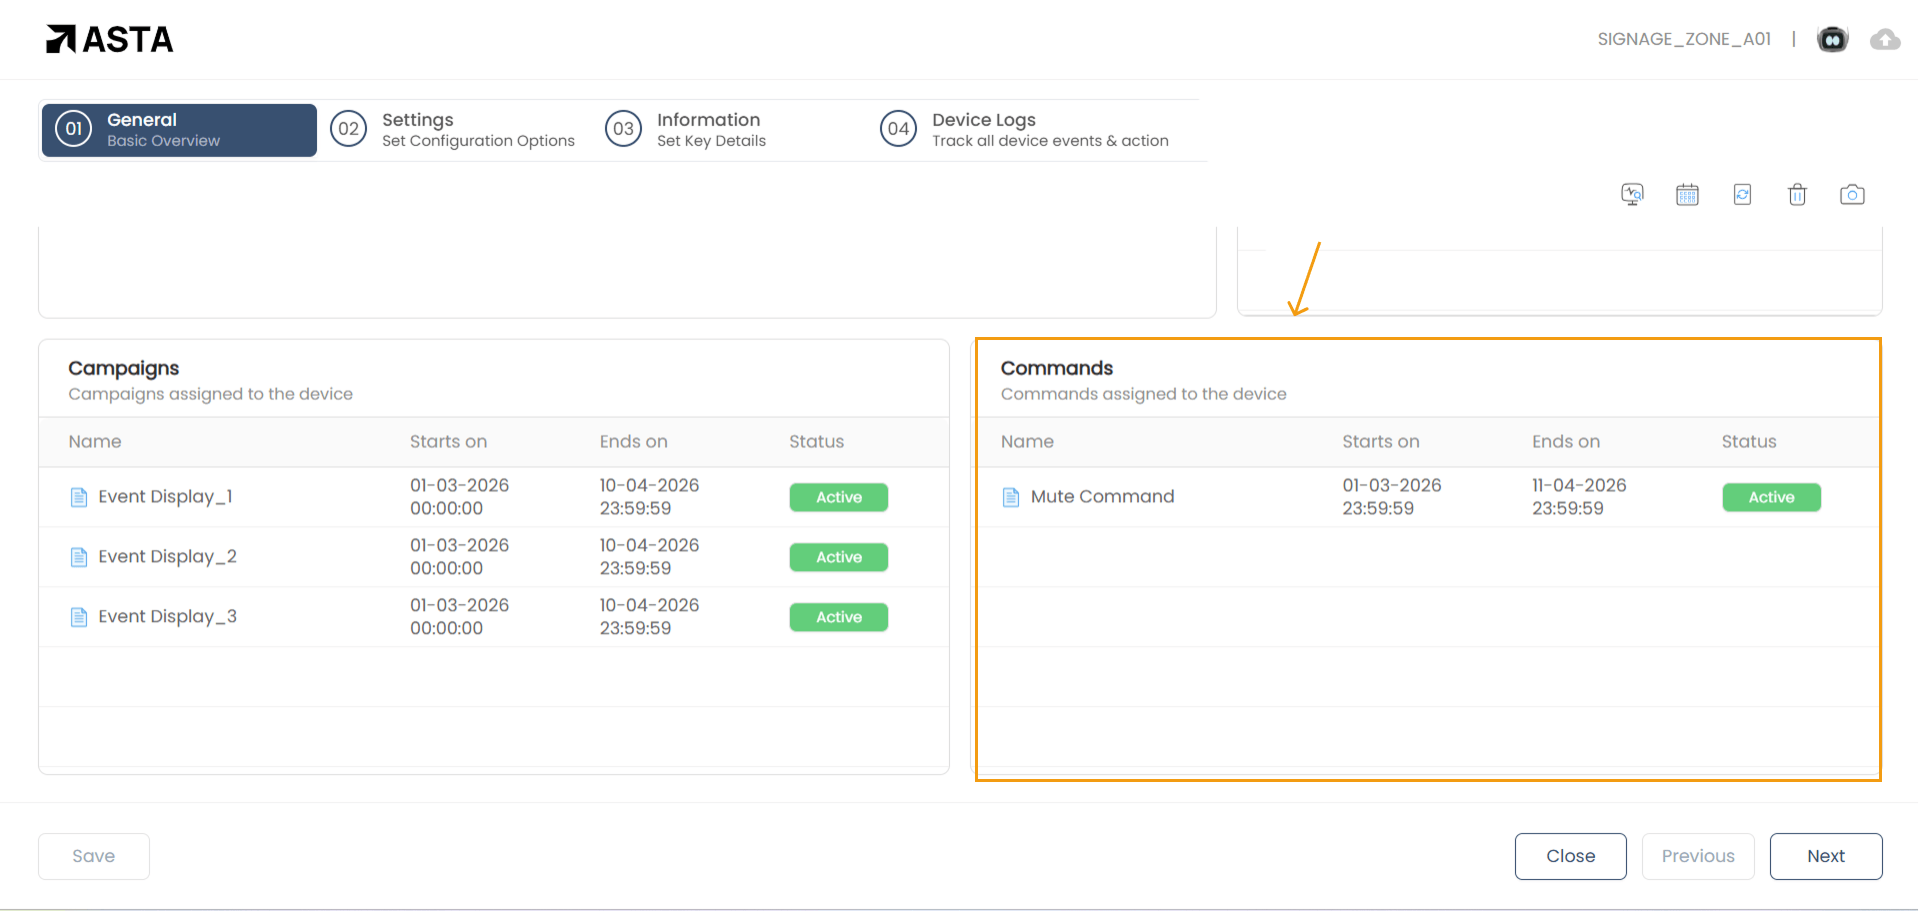Click the Save button
Viewport: 1919px width, 911px height.
click(x=94, y=856)
